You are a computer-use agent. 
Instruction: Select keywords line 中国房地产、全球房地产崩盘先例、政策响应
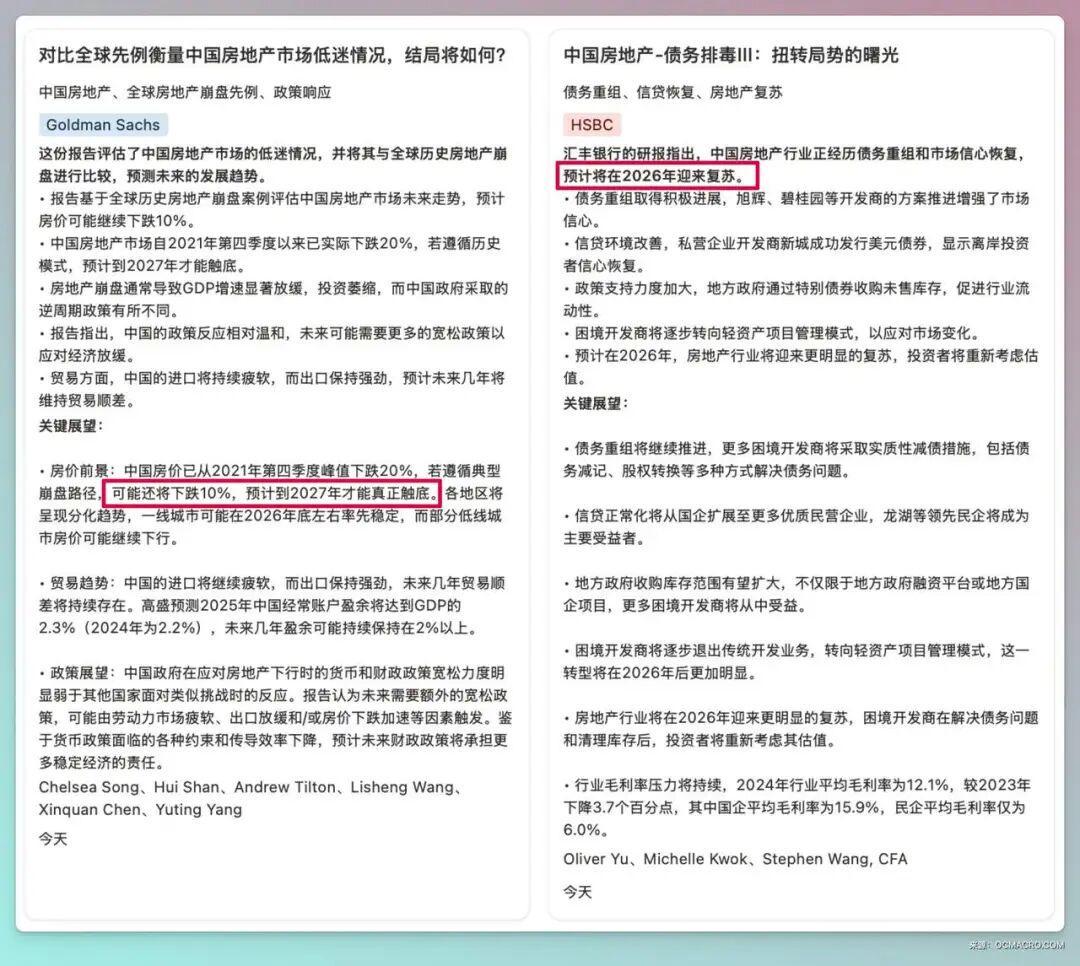(x=185, y=92)
